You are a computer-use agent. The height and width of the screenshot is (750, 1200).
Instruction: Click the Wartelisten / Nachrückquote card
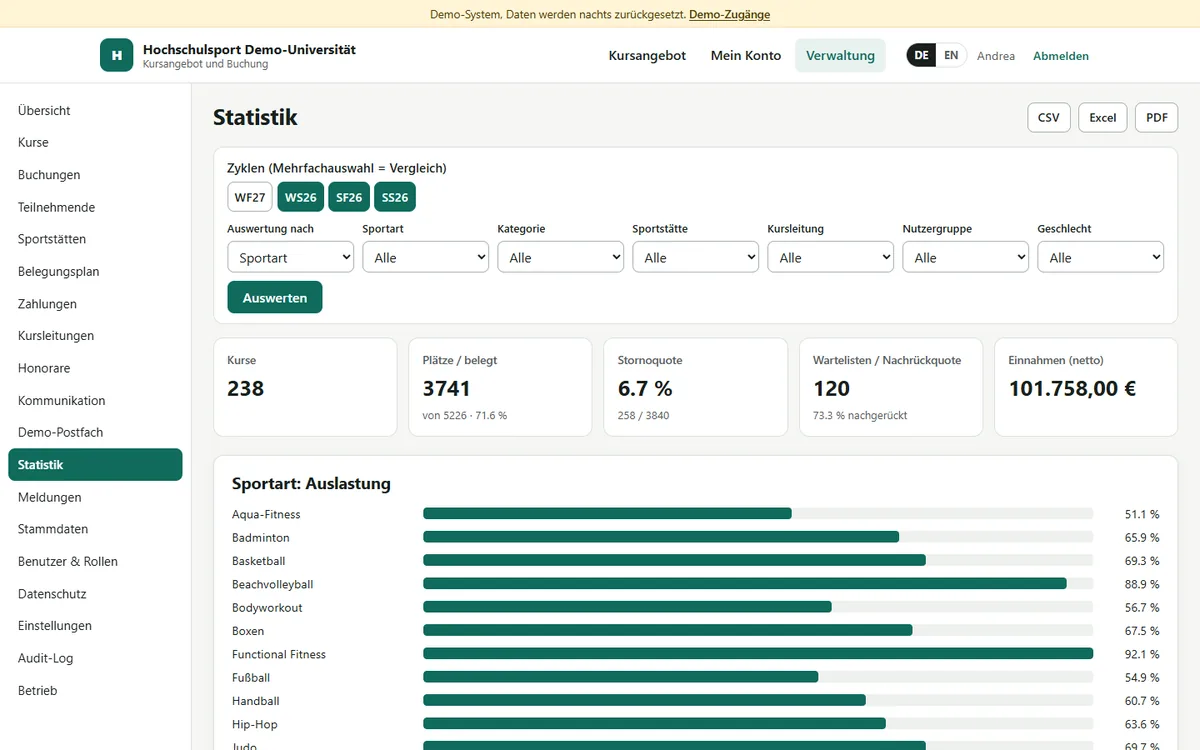tap(891, 387)
